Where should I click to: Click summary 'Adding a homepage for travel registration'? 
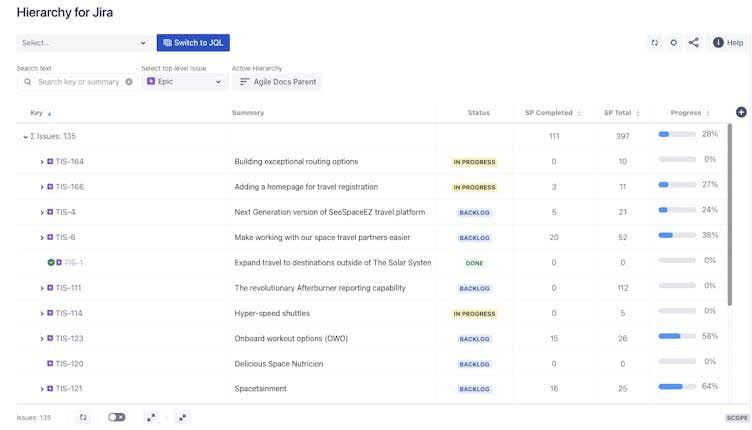pyautogui.click(x=306, y=186)
